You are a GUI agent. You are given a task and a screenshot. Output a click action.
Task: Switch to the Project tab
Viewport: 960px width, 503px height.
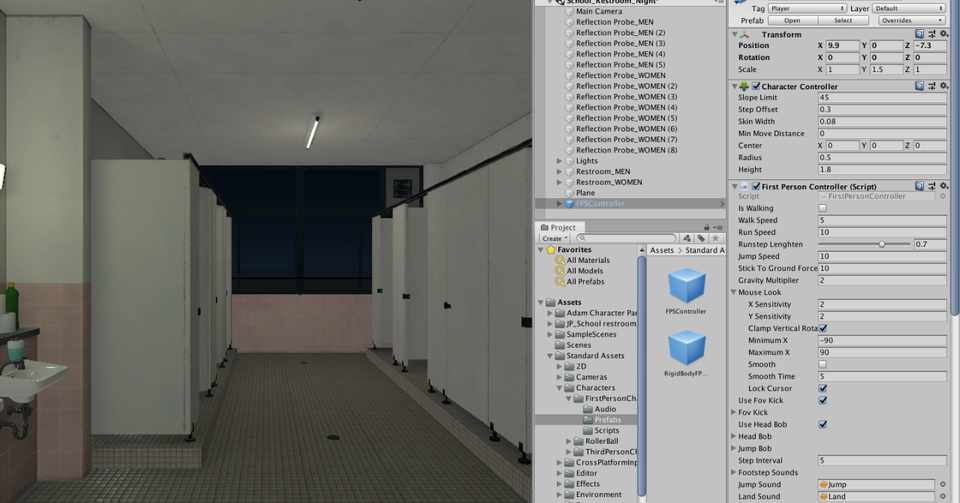(x=559, y=227)
